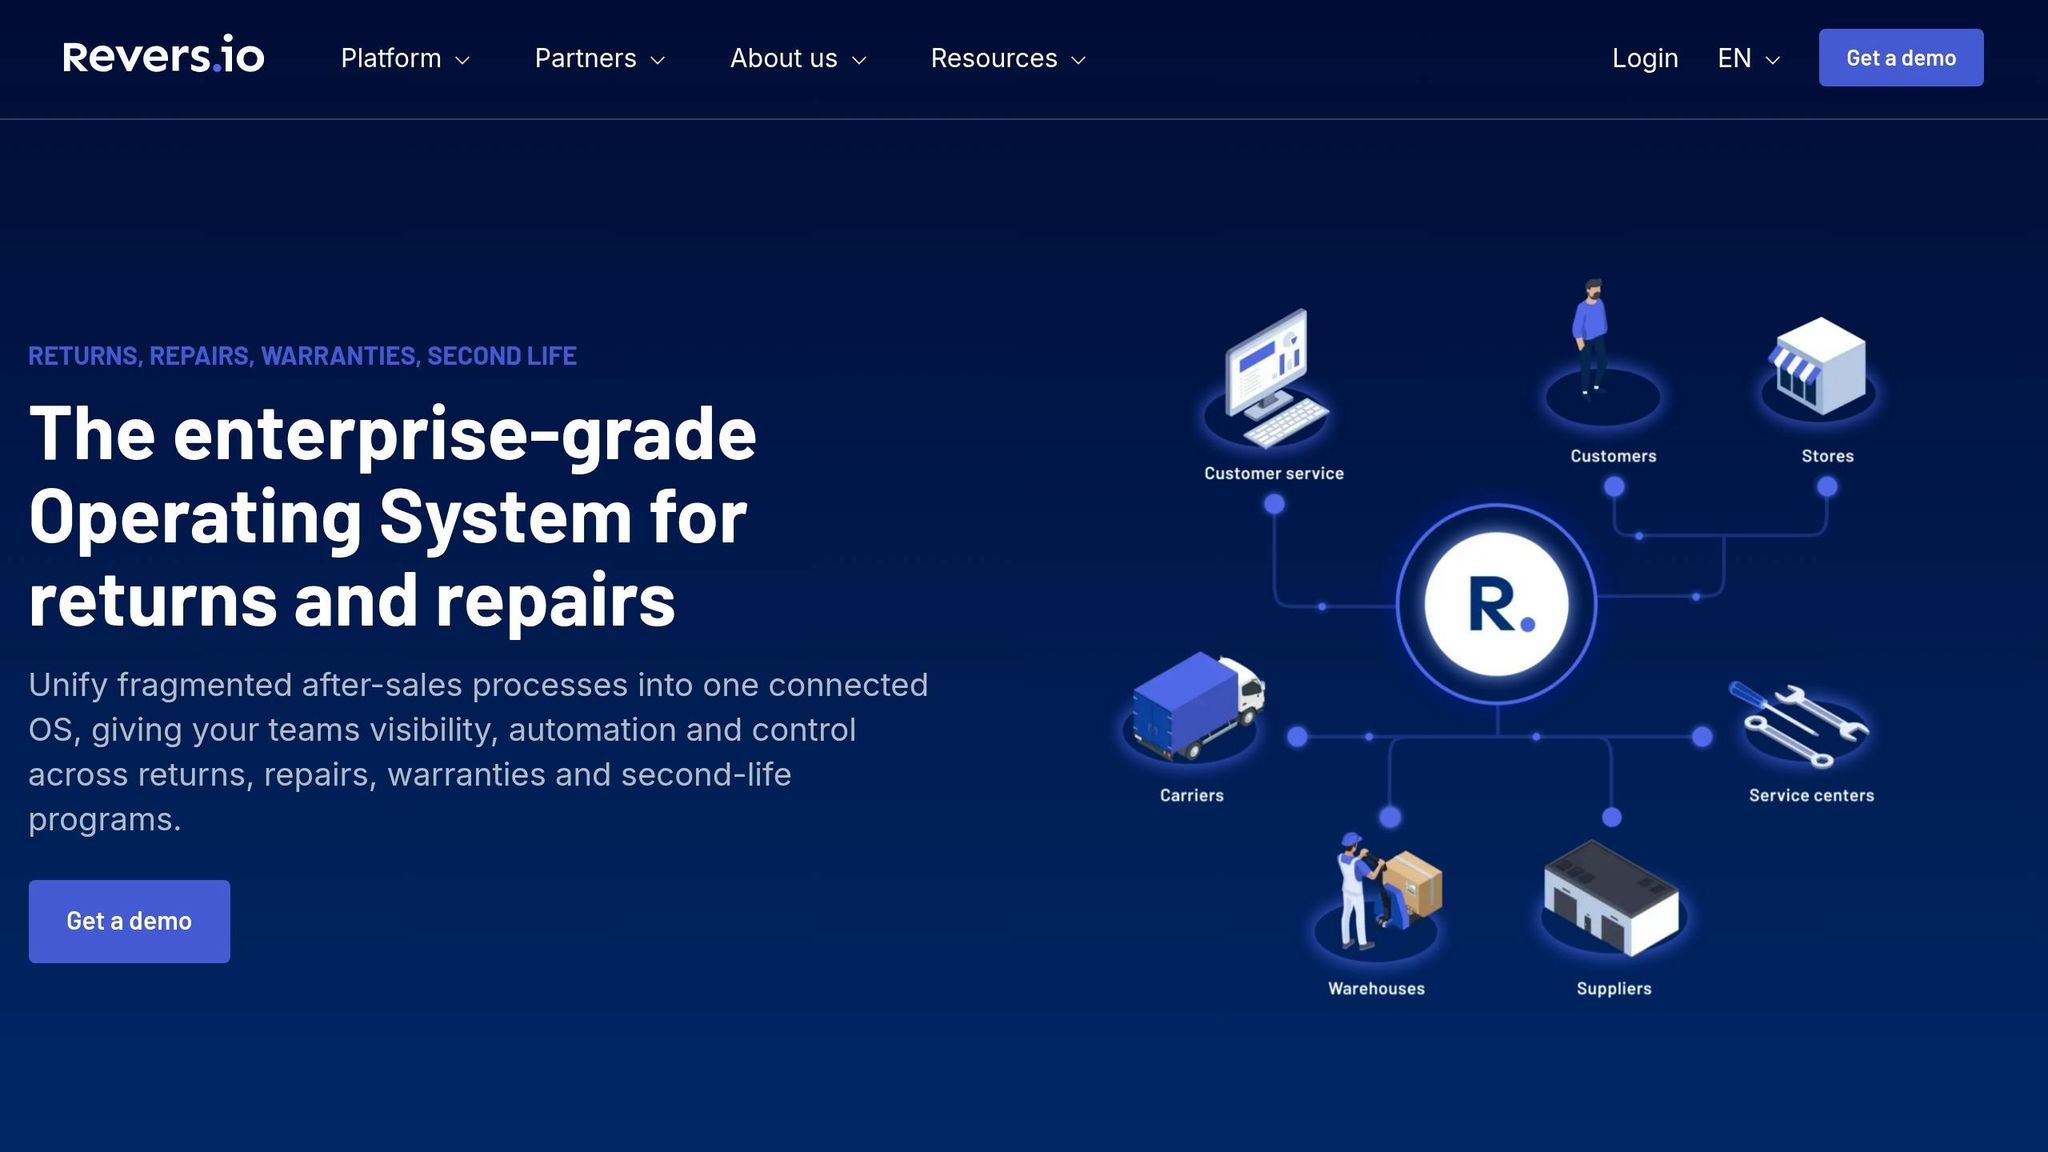Click the Login menu item
This screenshot has width=2048, height=1152.
click(x=1644, y=58)
